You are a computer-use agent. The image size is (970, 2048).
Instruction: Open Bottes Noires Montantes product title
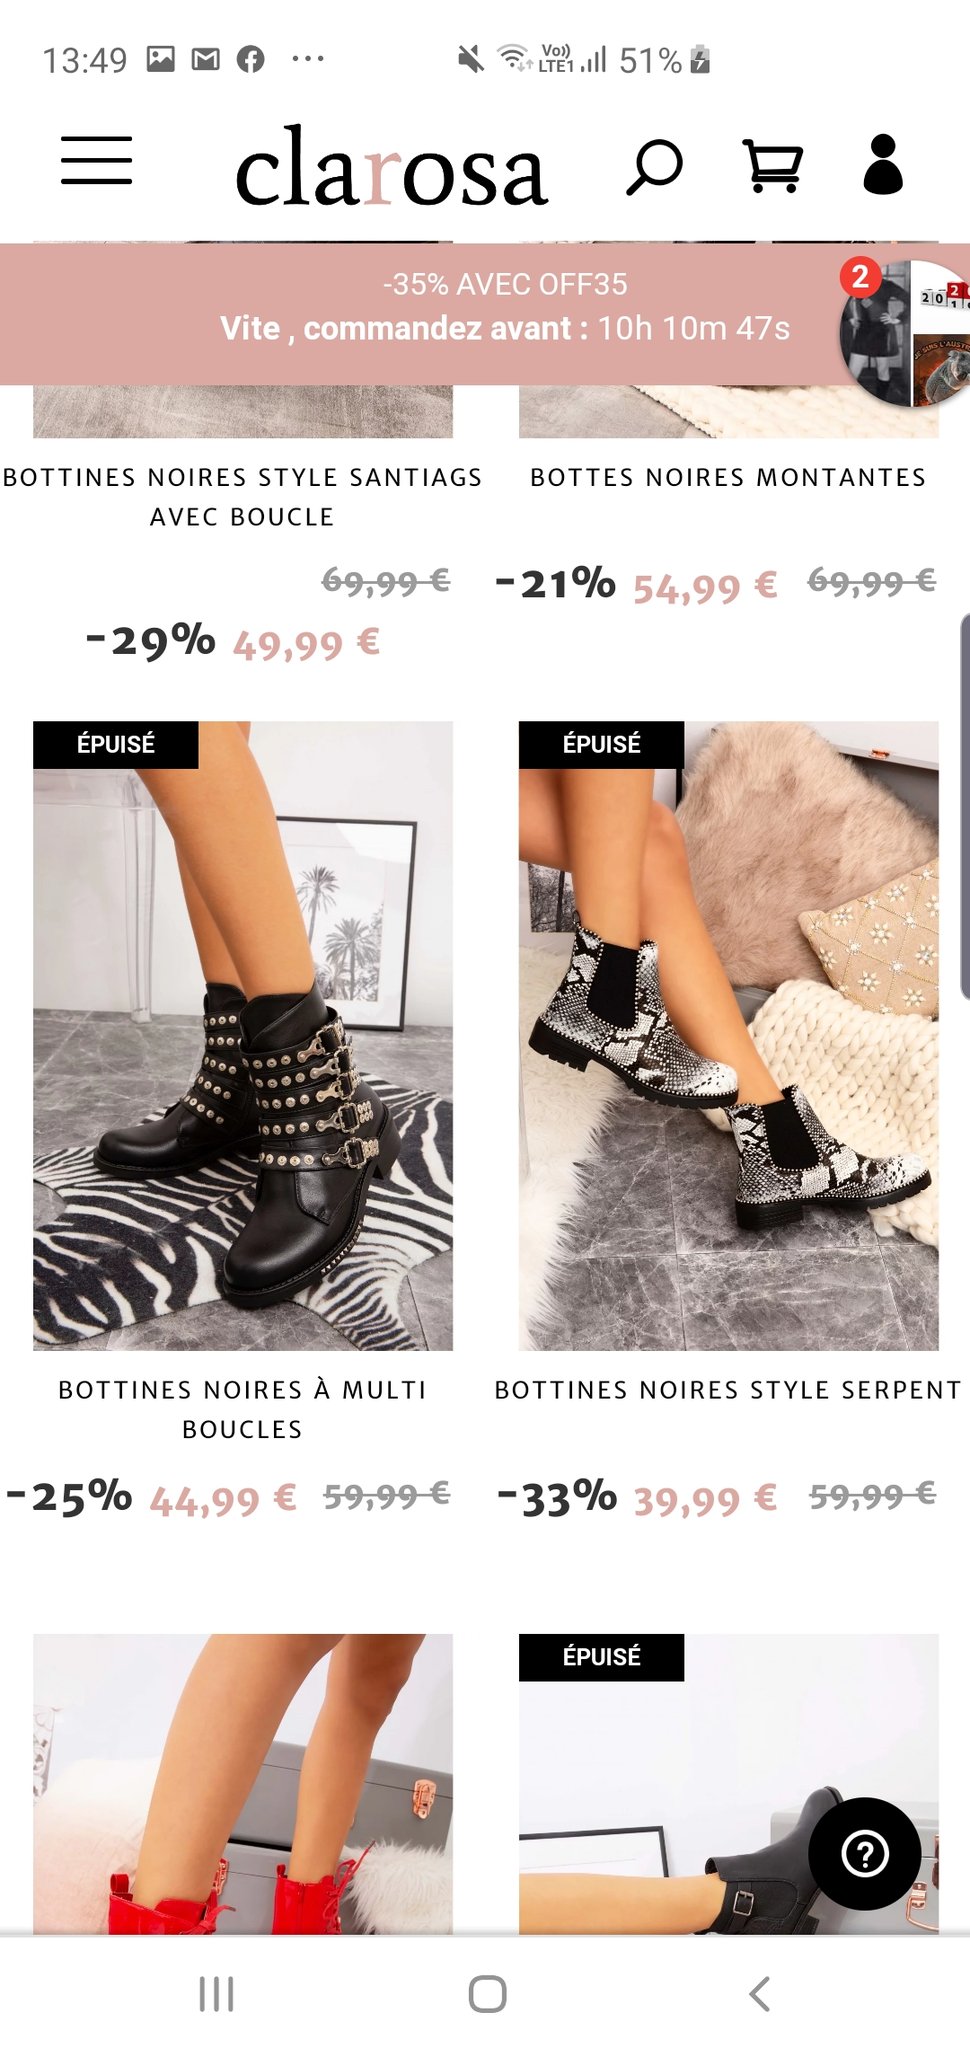(x=728, y=477)
